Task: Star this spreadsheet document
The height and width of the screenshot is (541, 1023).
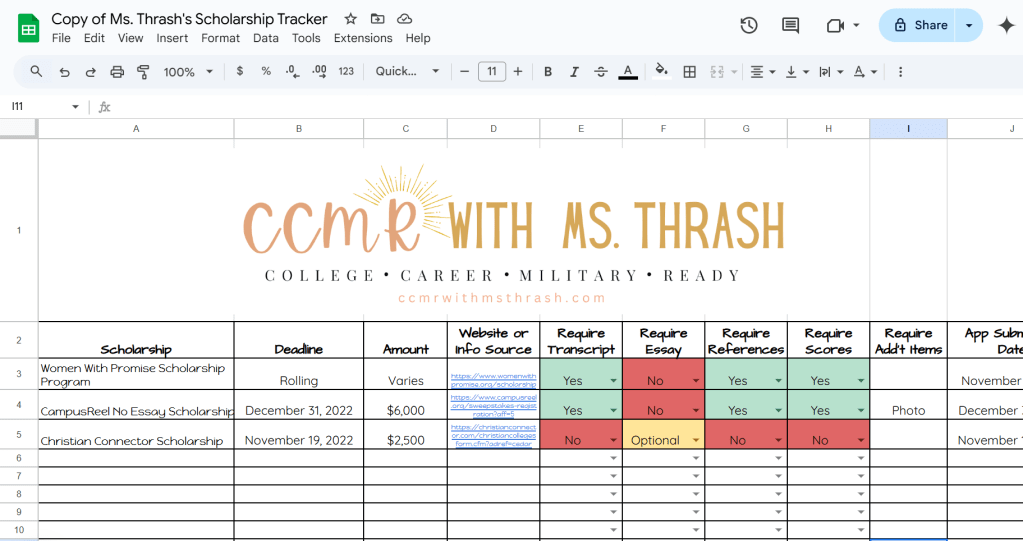Action: coord(350,19)
